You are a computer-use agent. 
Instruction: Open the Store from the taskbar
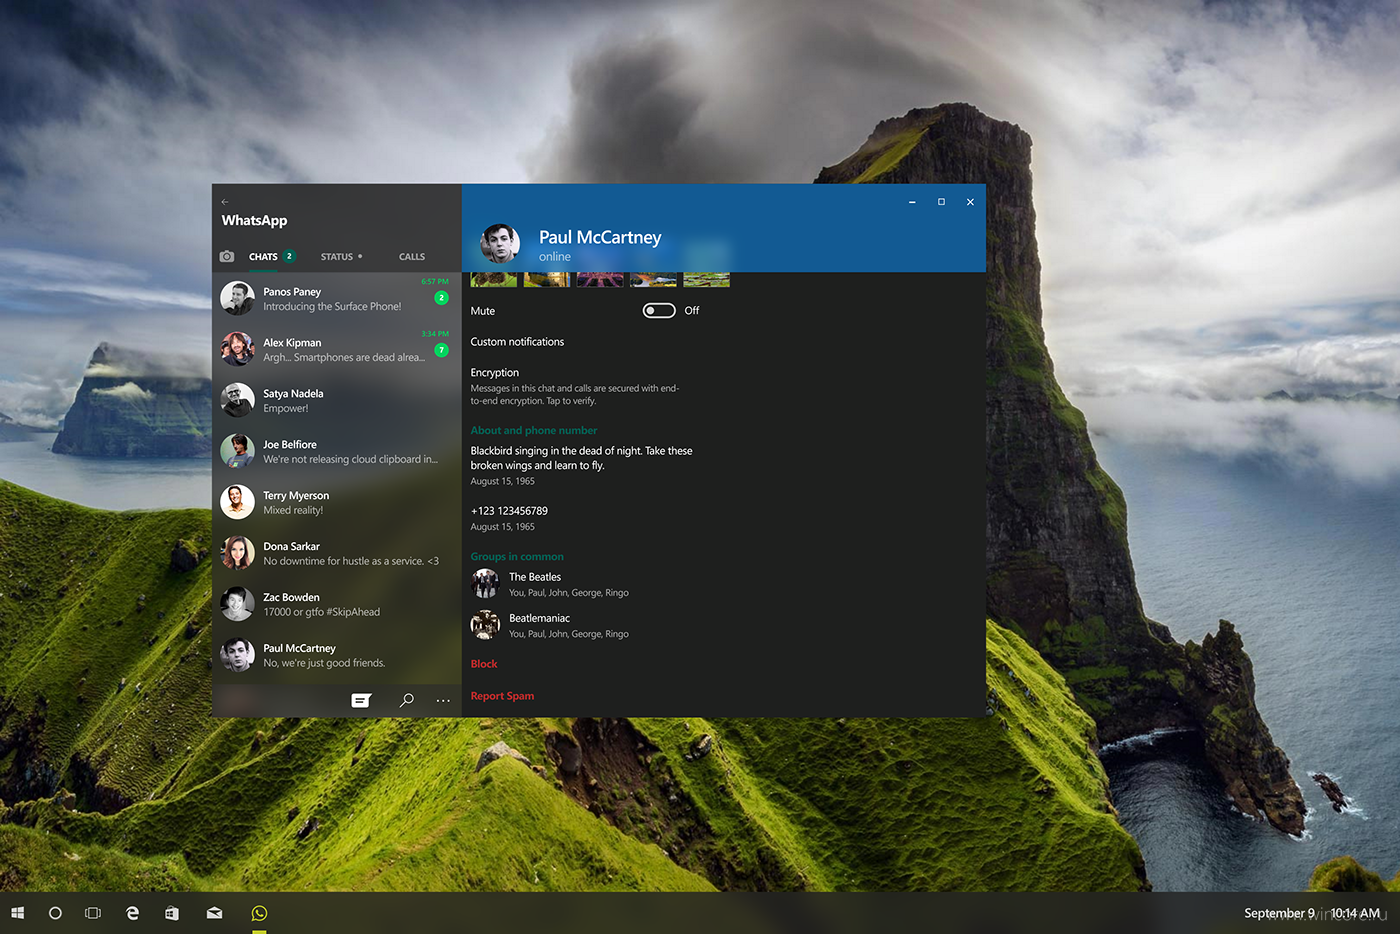172,913
